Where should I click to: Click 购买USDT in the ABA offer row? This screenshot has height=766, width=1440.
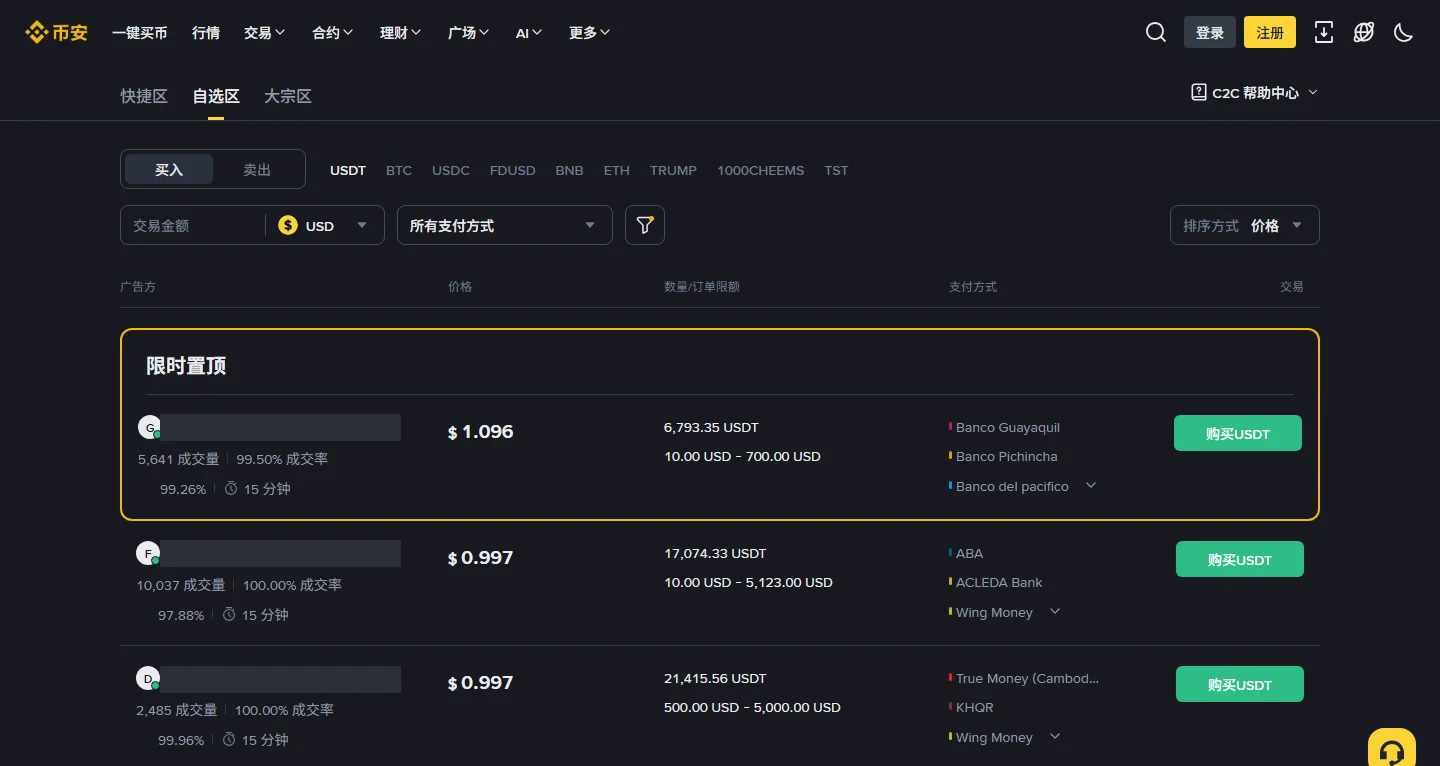[1240, 559]
